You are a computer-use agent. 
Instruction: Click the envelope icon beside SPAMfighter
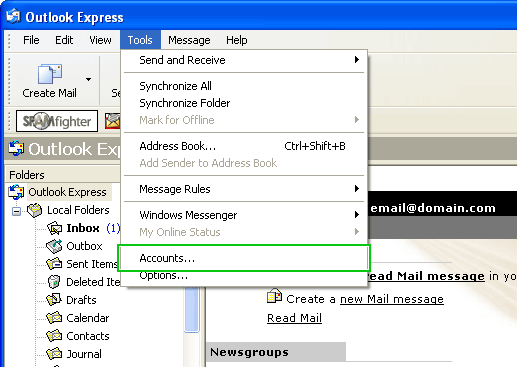(113, 121)
